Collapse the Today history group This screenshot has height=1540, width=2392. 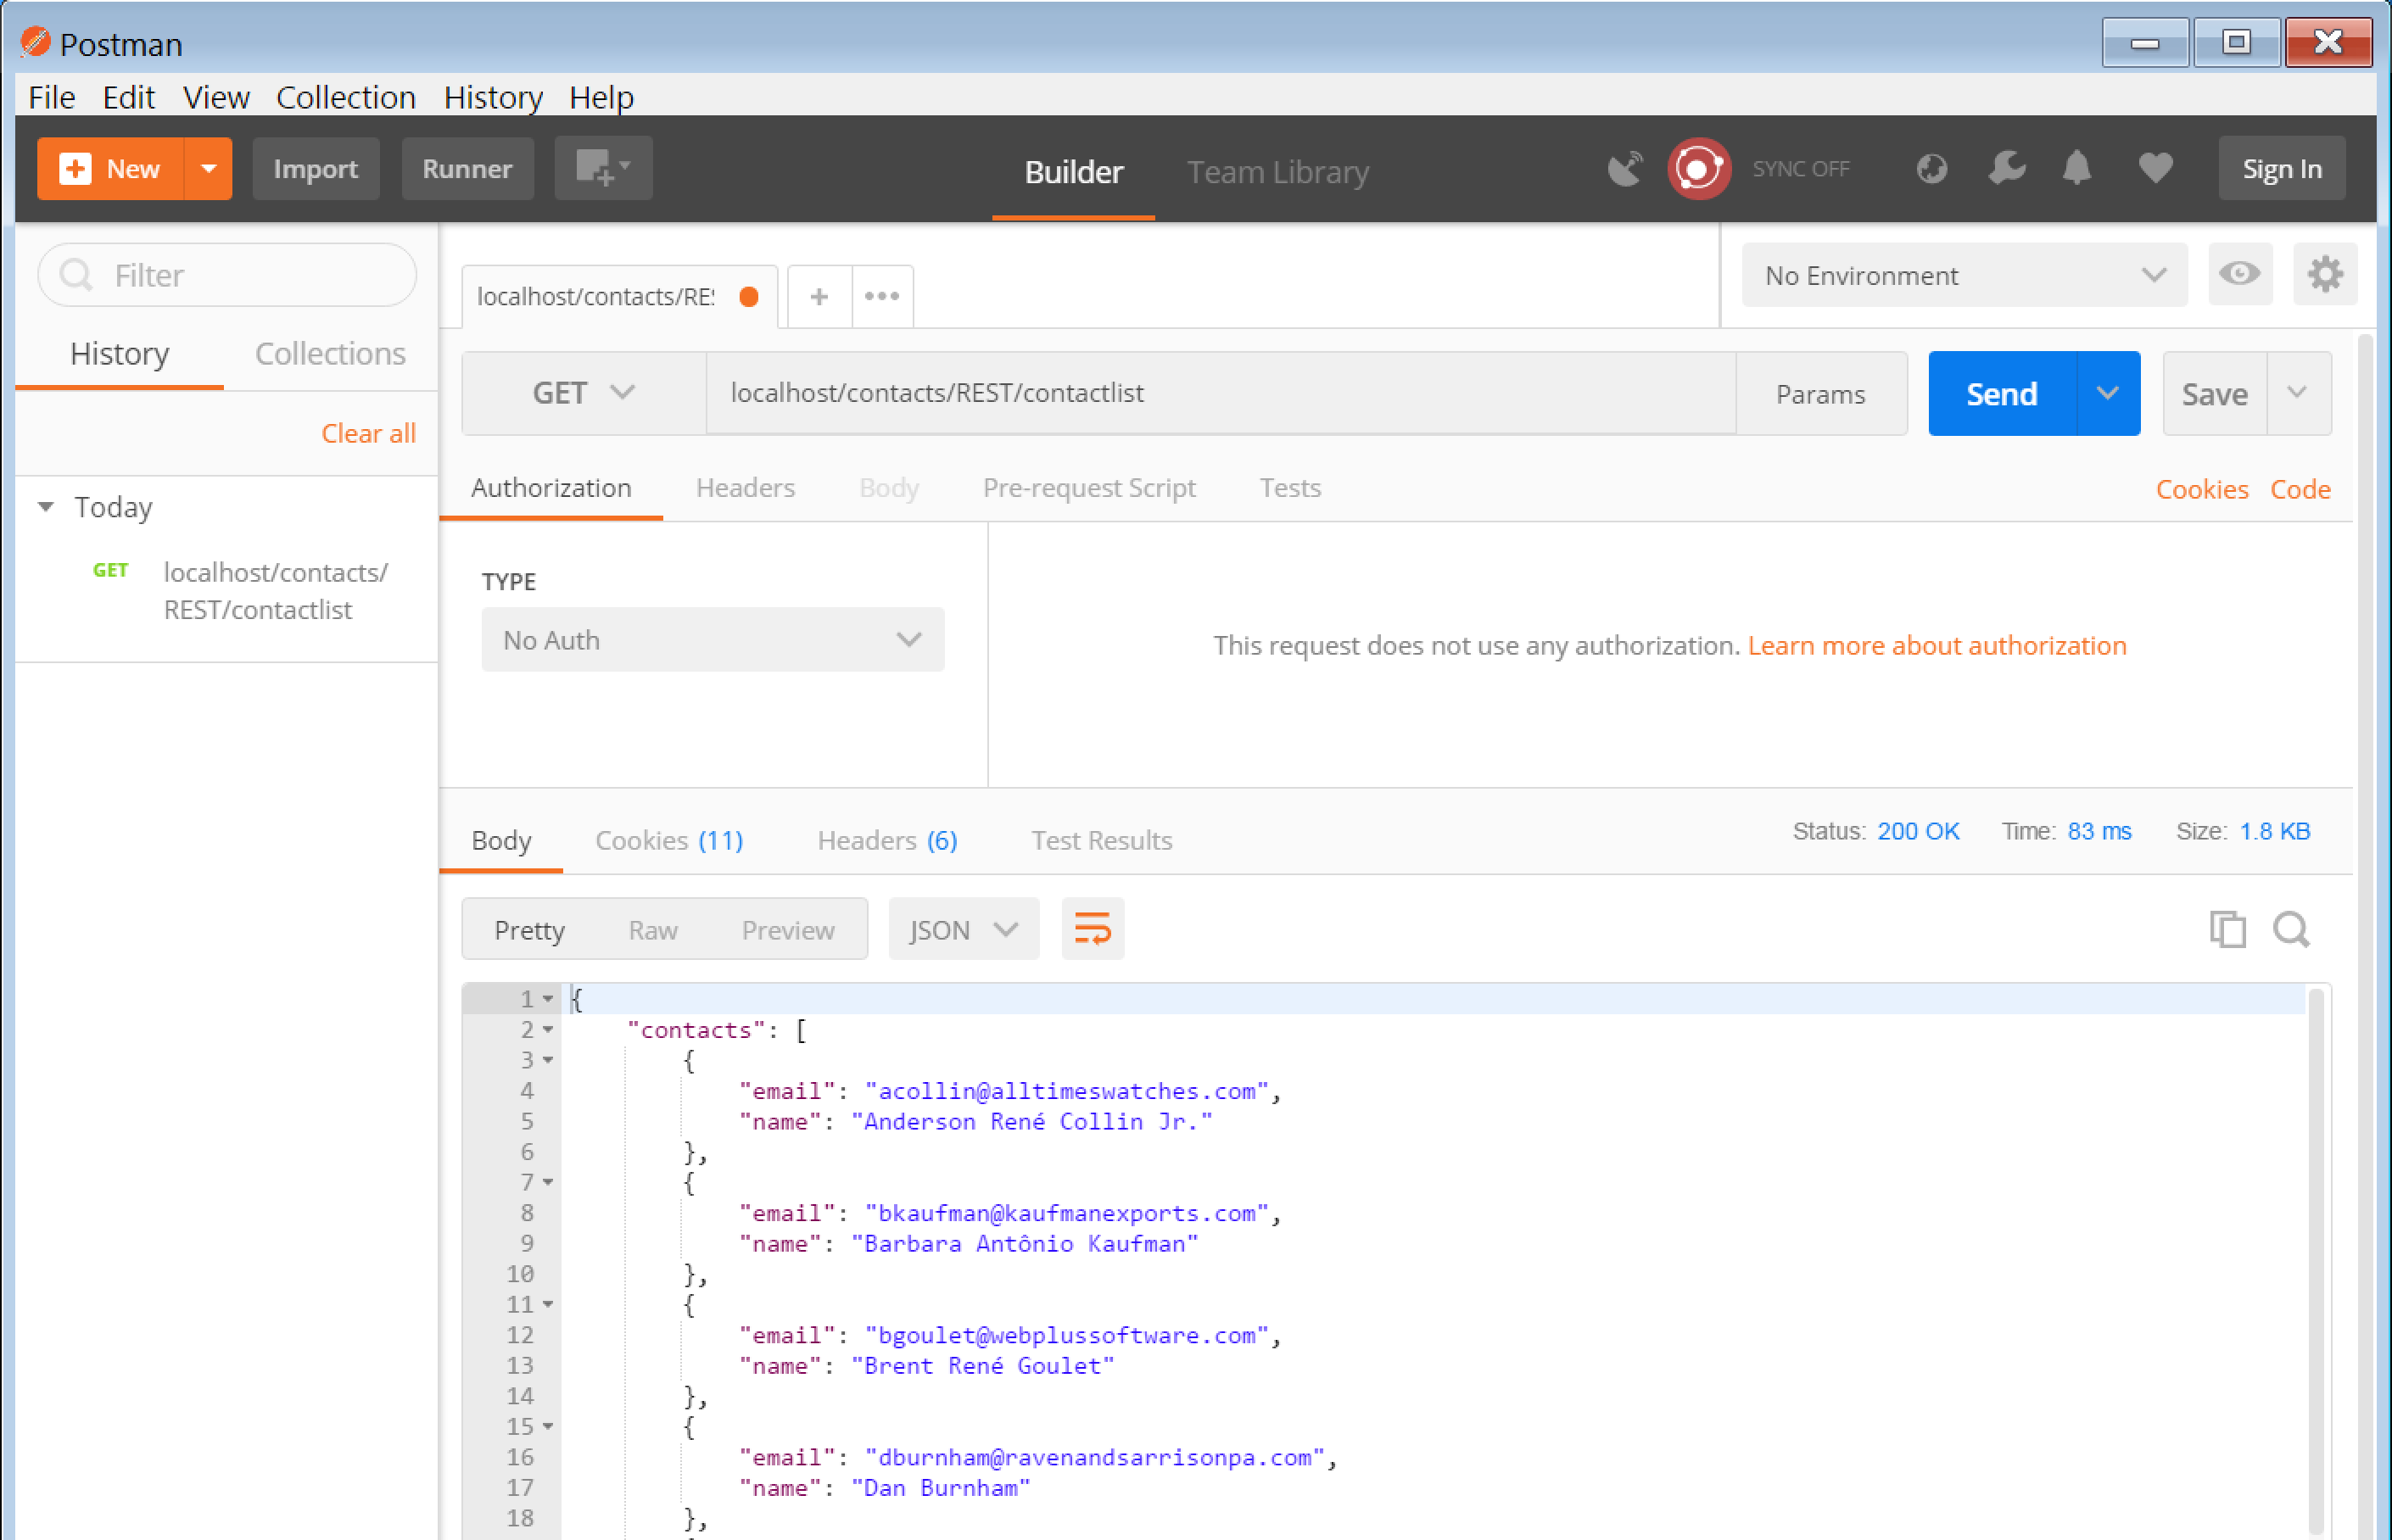pos(46,507)
